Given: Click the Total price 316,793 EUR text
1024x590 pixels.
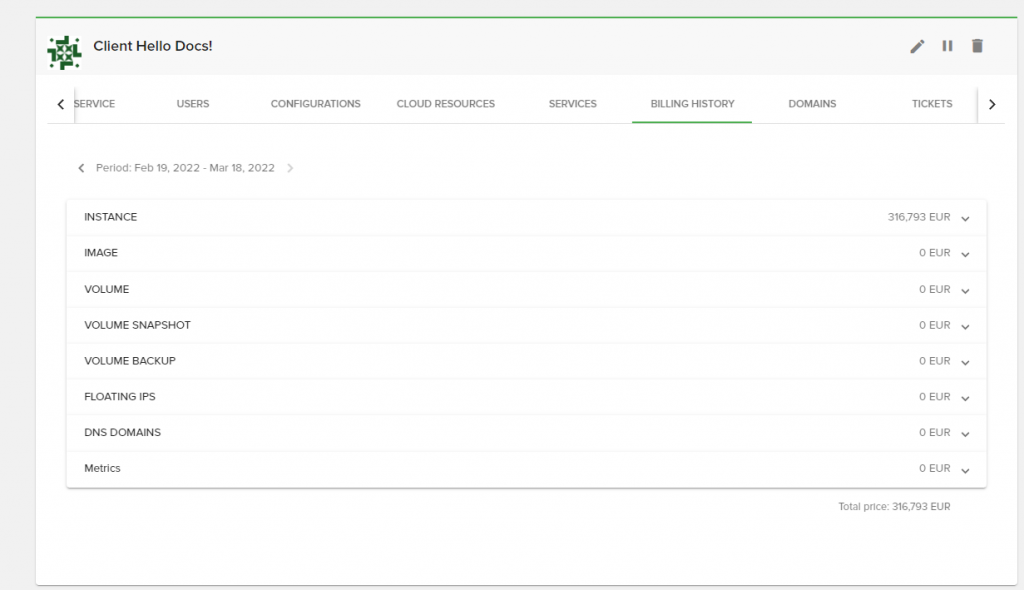Looking at the screenshot, I should 894,506.
